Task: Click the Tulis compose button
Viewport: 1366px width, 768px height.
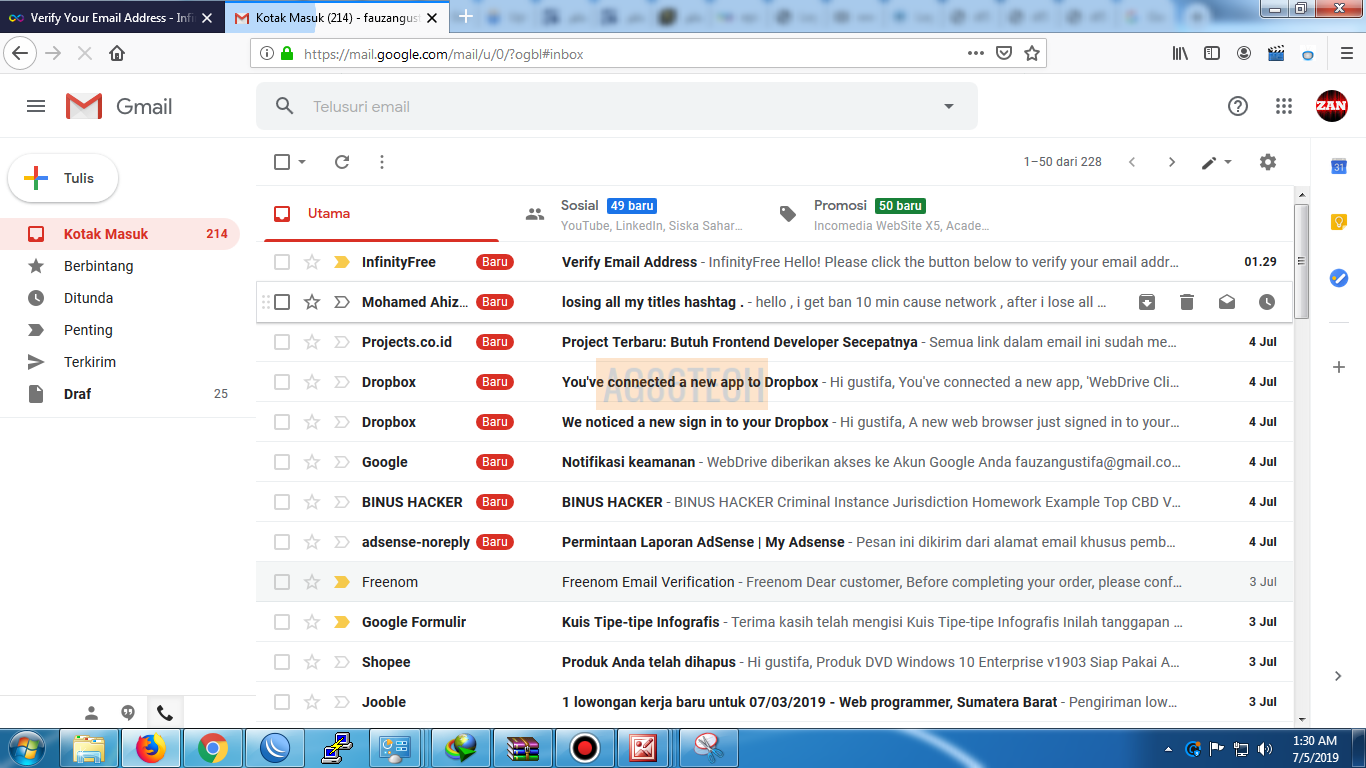Action: point(63,179)
